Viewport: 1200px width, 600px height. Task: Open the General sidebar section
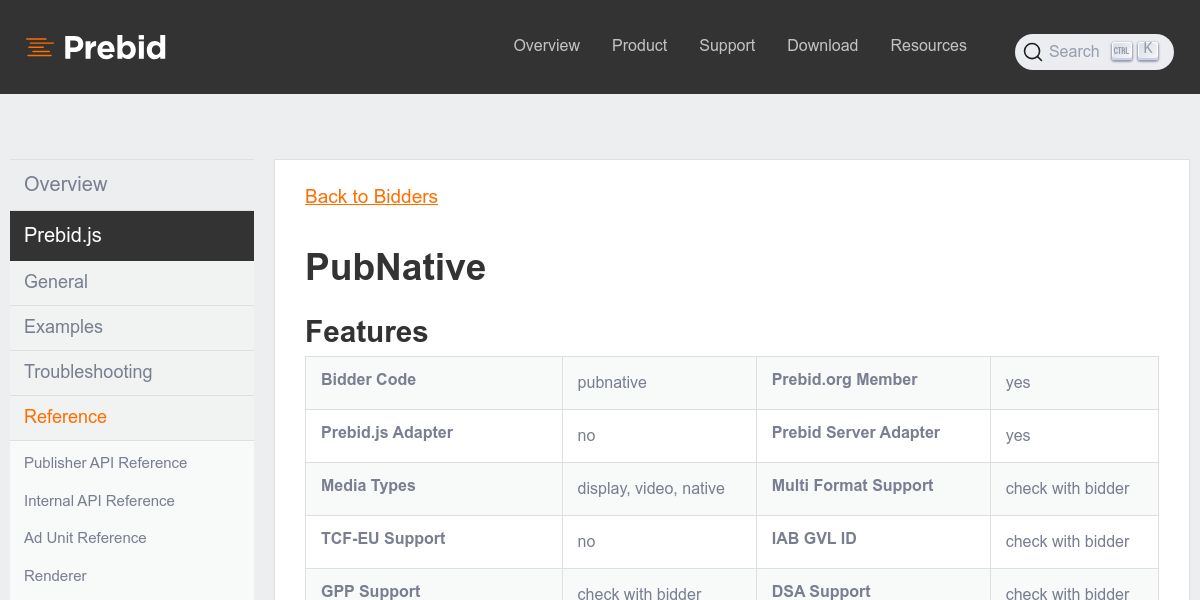(x=56, y=282)
